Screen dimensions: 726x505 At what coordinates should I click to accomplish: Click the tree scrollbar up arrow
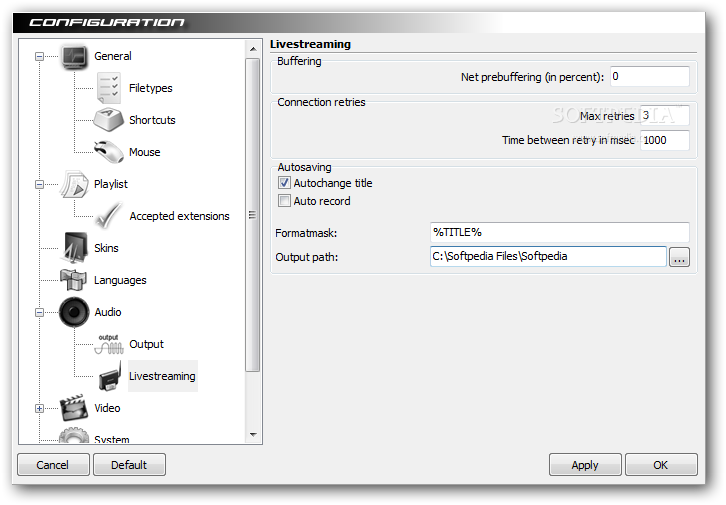point(253,49)
